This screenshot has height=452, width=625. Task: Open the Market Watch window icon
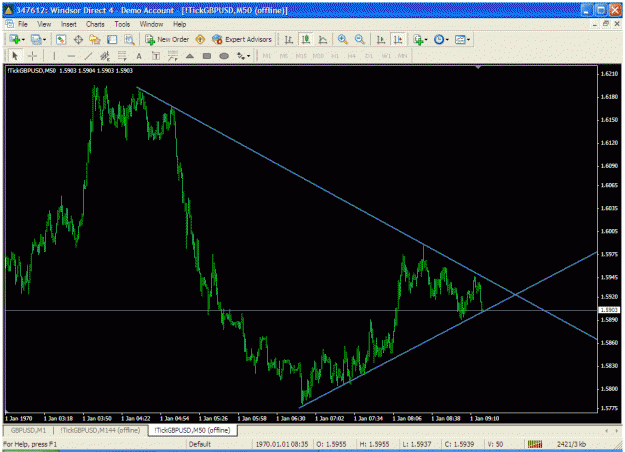click(61, 39)
